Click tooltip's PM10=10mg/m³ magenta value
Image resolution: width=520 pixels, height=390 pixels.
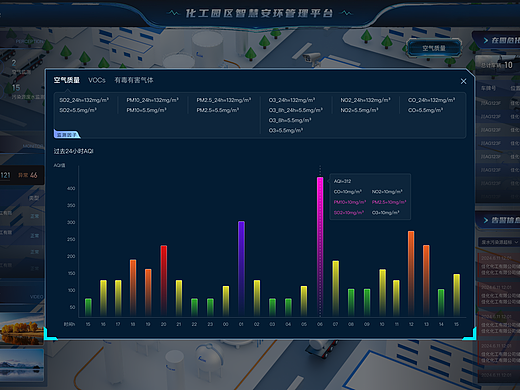pos(350,202)
